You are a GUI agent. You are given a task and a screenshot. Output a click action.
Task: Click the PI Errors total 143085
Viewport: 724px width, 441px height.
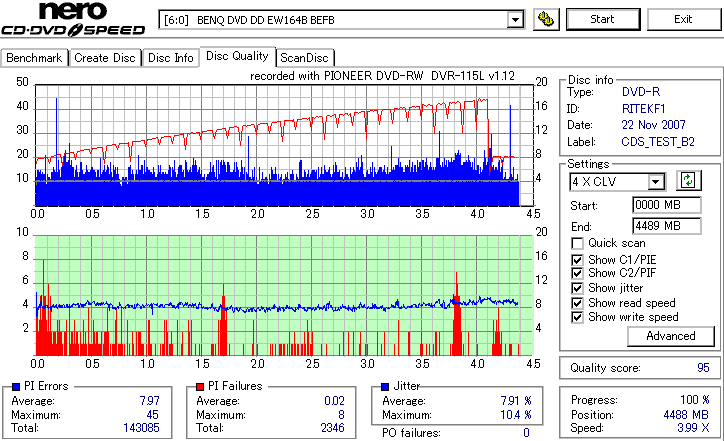pyautogui.click(x=141, y=428)
